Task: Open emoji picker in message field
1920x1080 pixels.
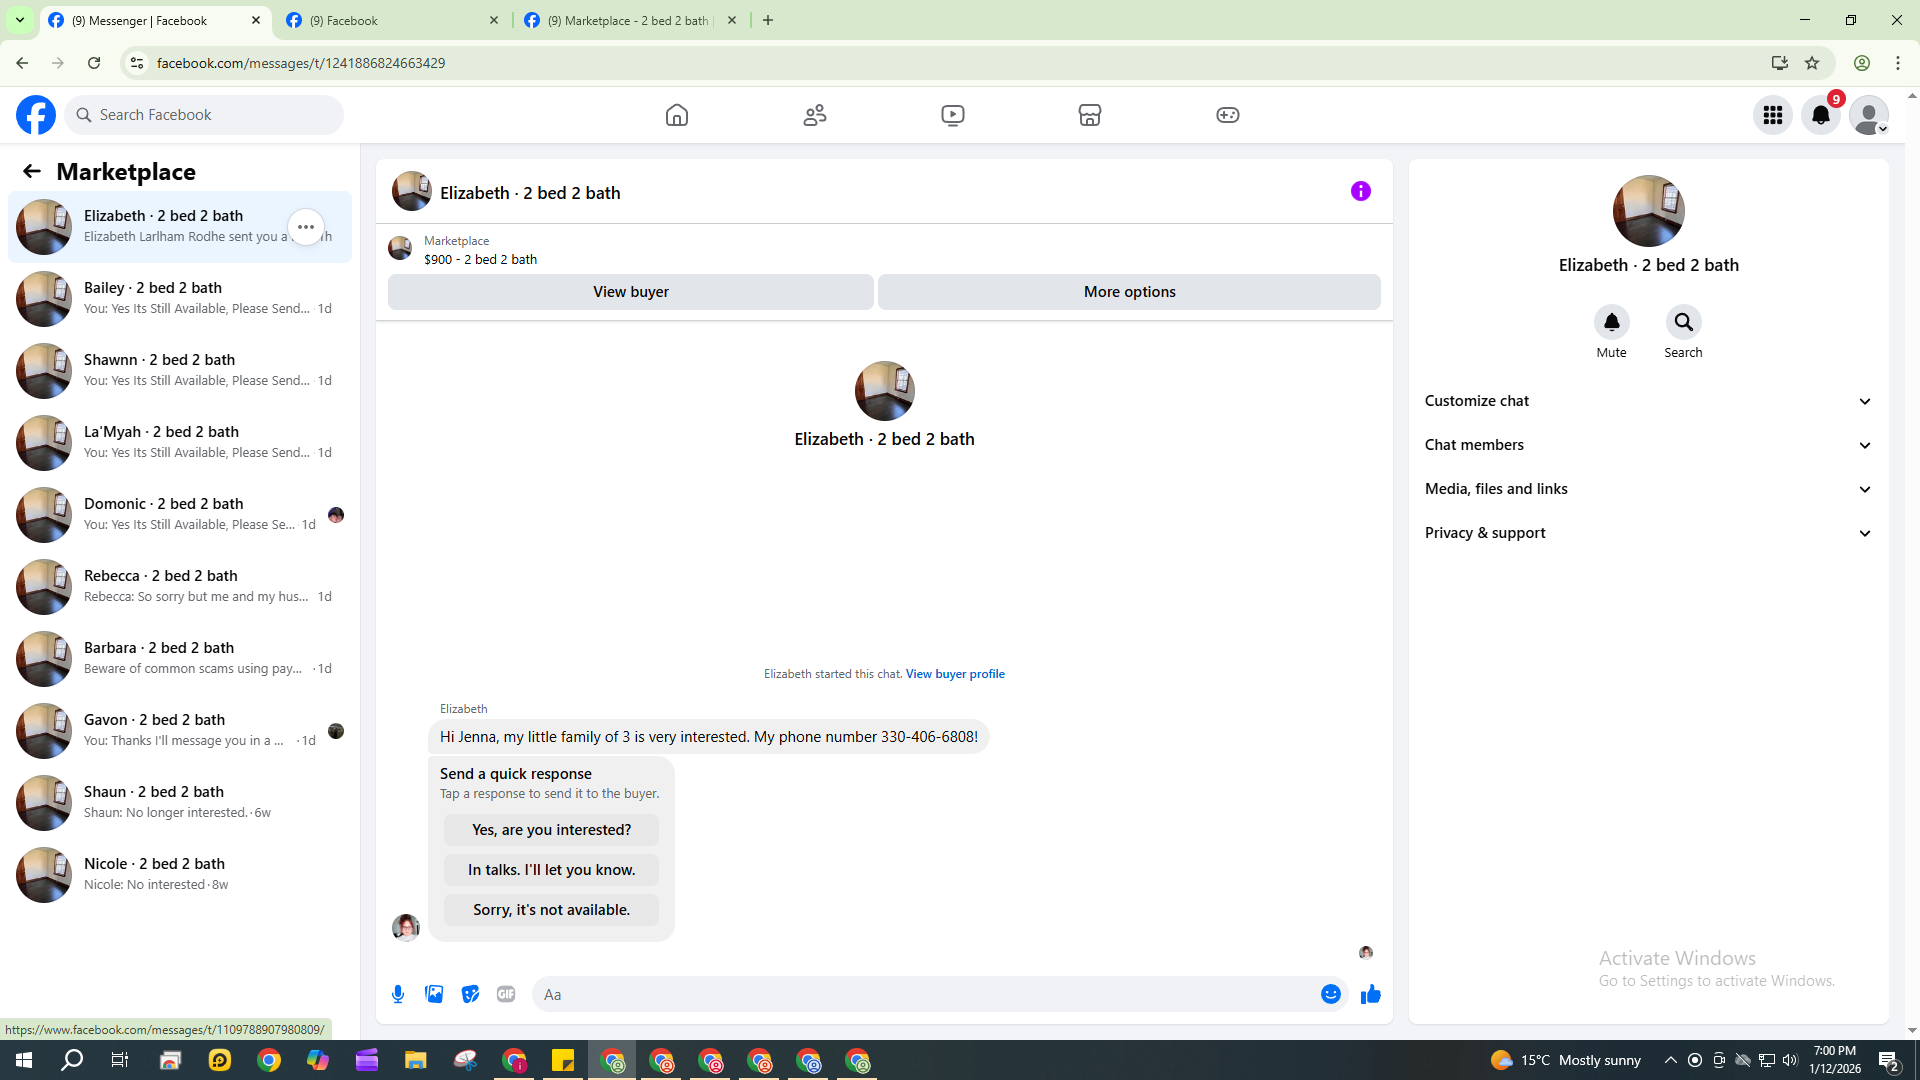Action: (1330, 994)
